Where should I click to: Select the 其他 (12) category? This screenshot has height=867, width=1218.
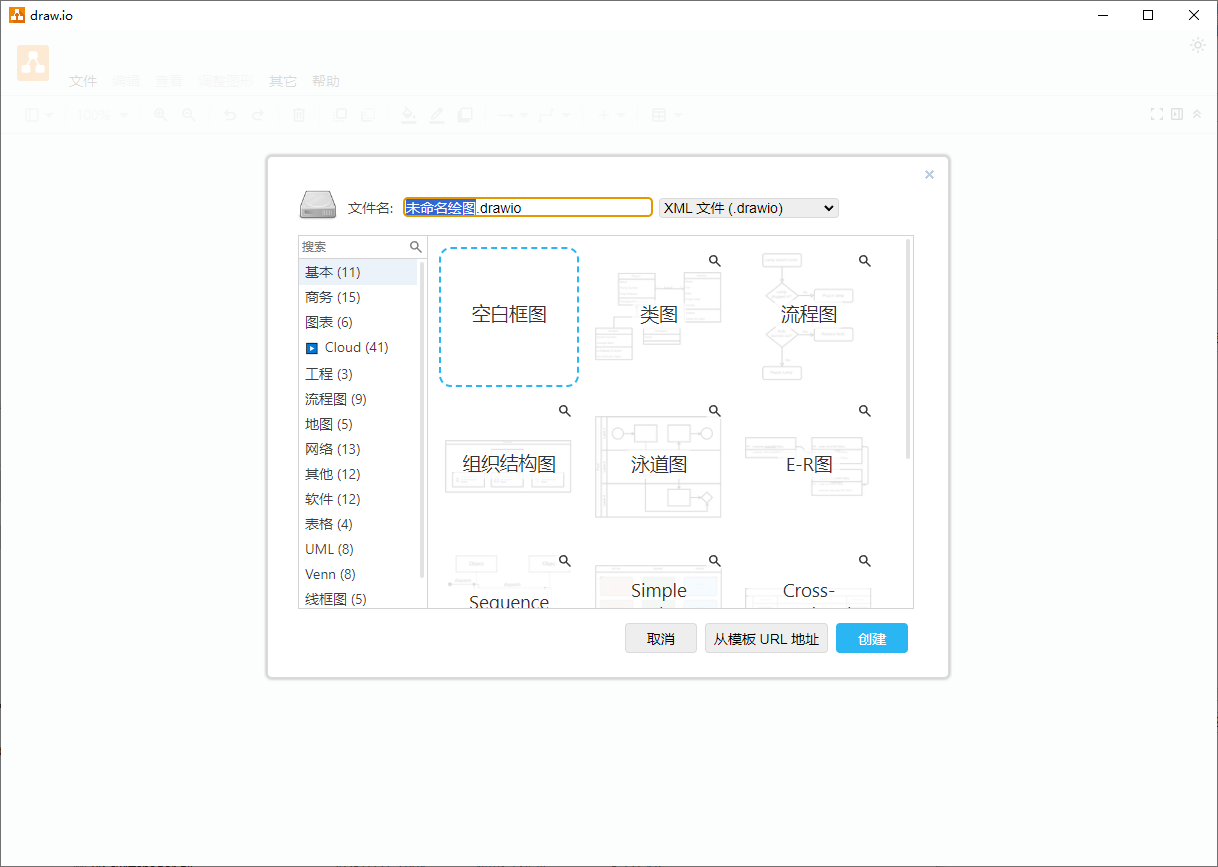pyautogui.click(x=358, y=474)
